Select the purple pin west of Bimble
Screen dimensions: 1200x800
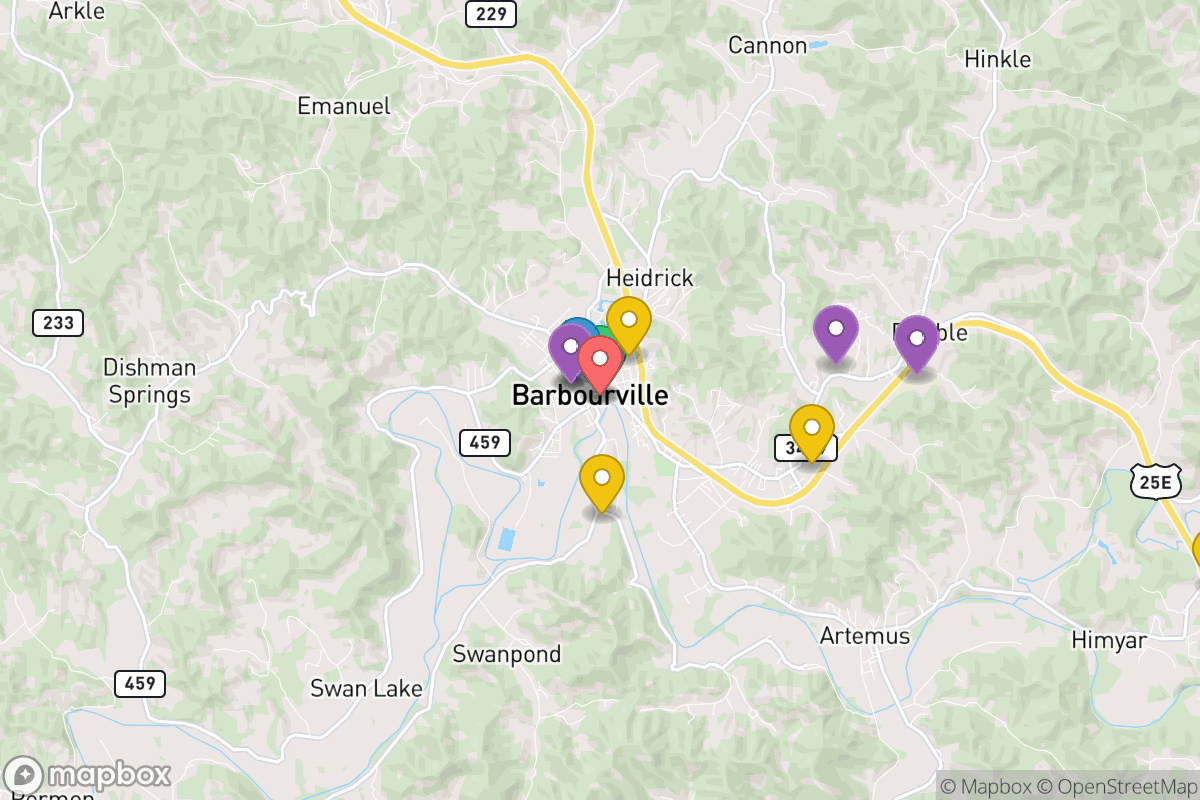coord(836,334)
